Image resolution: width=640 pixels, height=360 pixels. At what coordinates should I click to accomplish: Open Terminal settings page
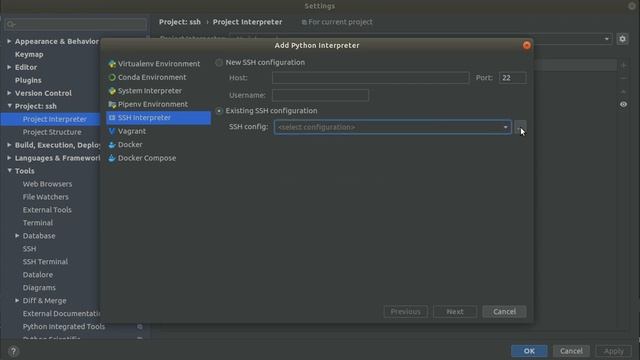[38, 223]
